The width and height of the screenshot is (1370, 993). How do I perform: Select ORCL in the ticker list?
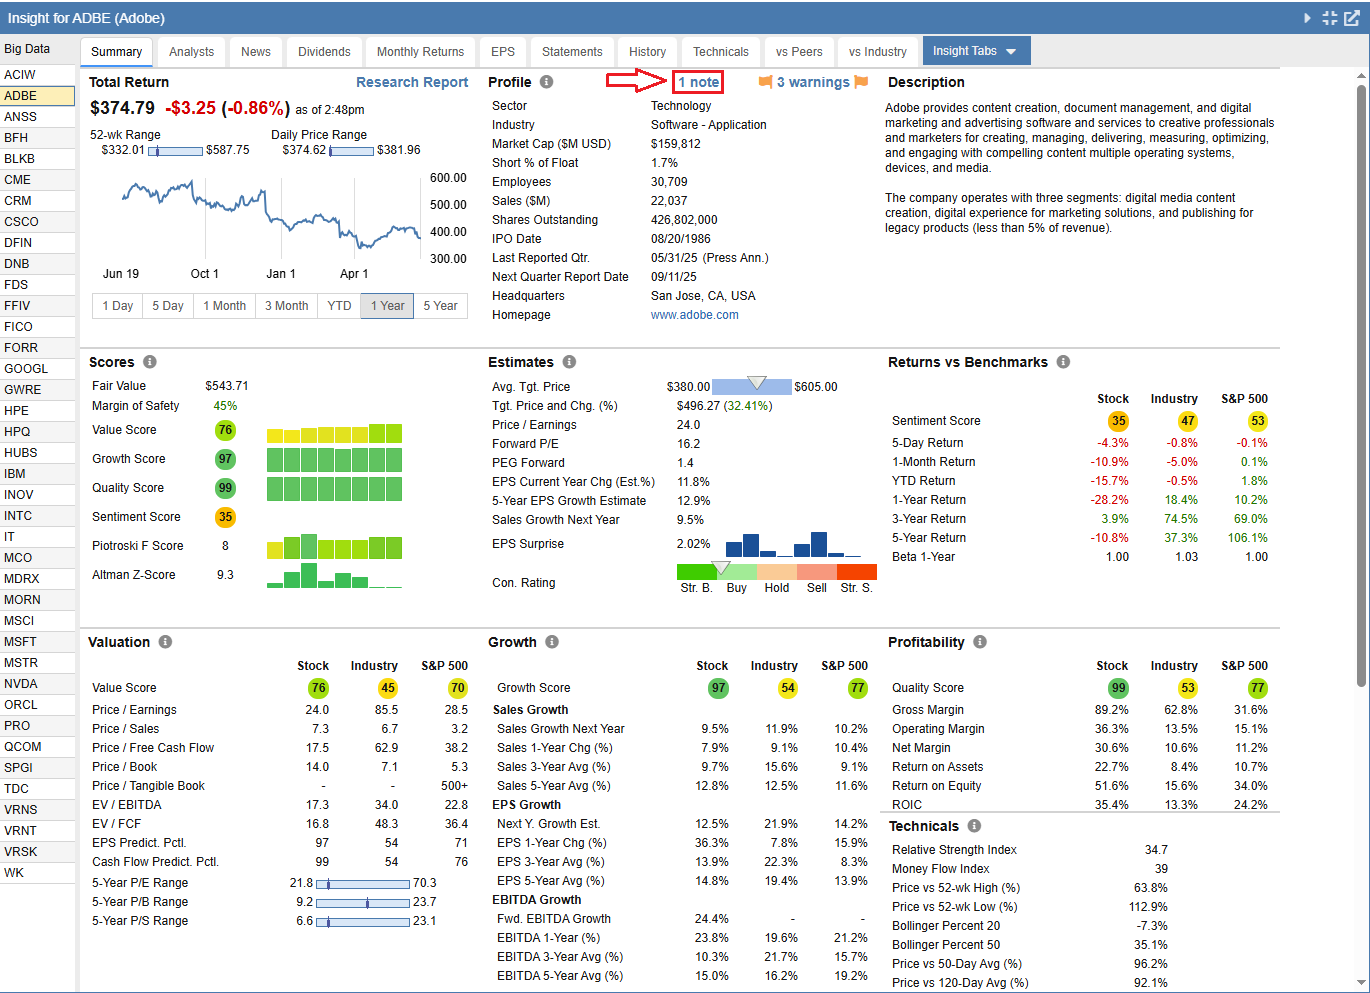point(37,705)
